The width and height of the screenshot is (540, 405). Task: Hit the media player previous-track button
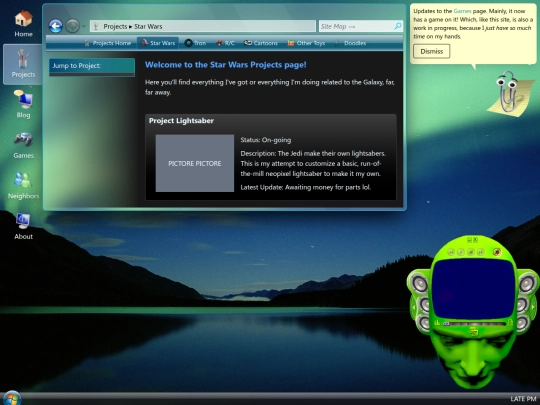tap(451, 252)
